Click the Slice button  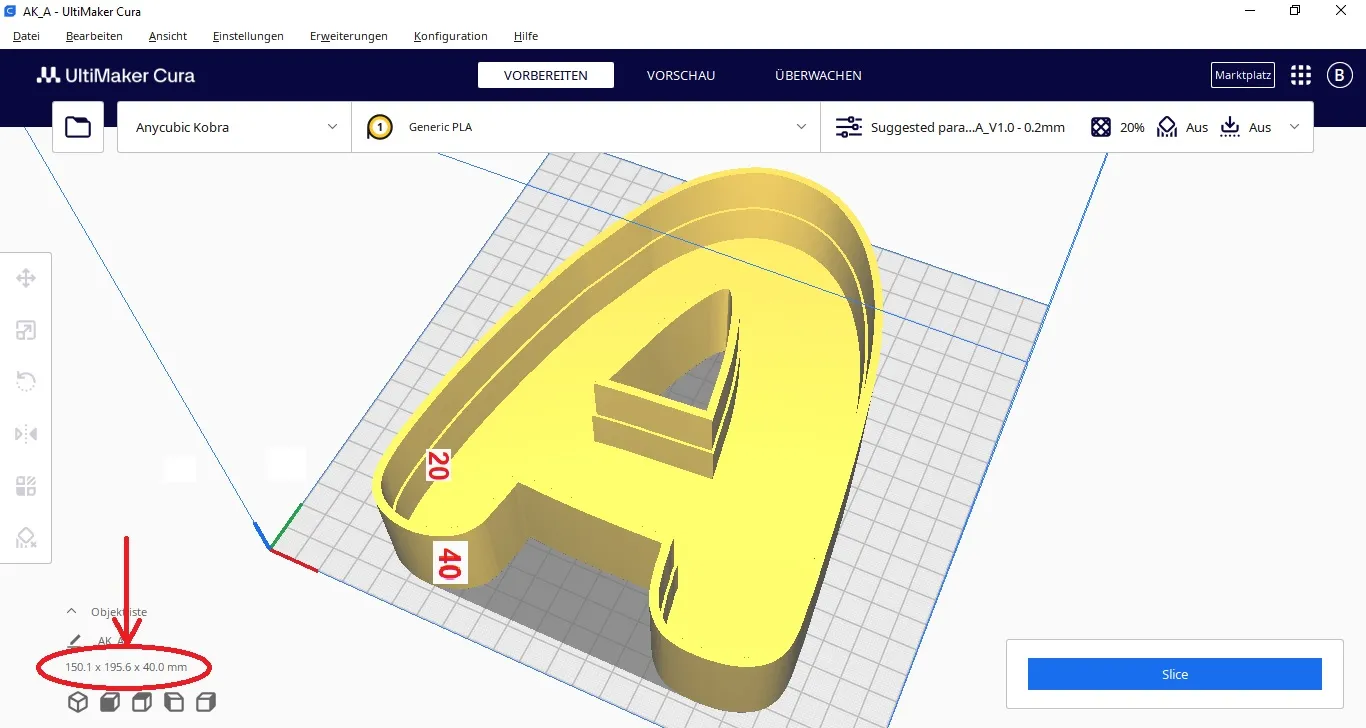point(1175,674)
